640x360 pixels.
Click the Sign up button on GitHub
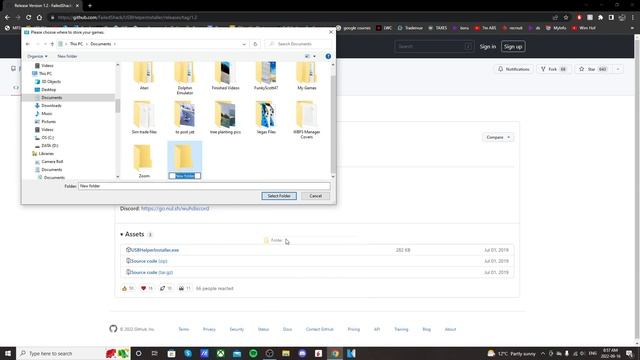513,47
